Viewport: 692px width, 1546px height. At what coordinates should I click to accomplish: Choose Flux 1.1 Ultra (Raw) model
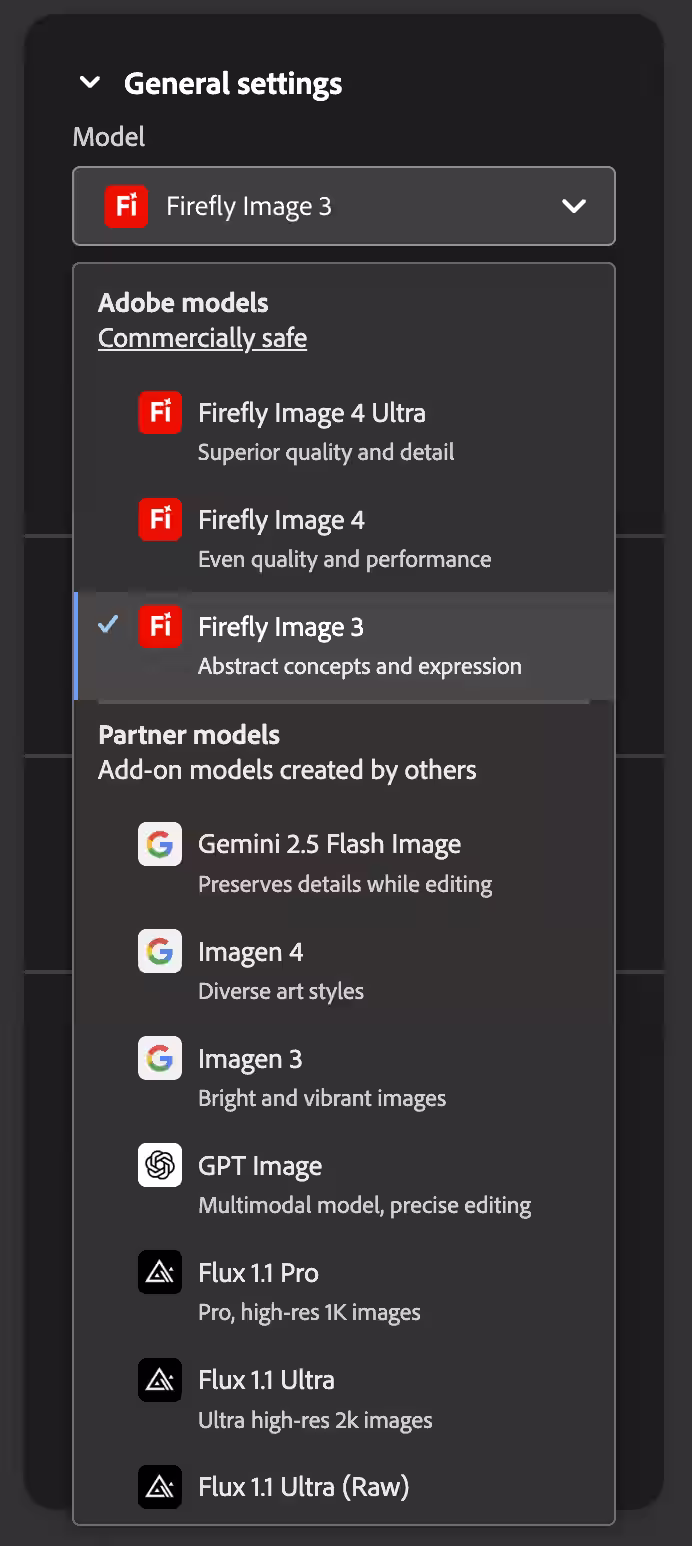point(344,1487)
